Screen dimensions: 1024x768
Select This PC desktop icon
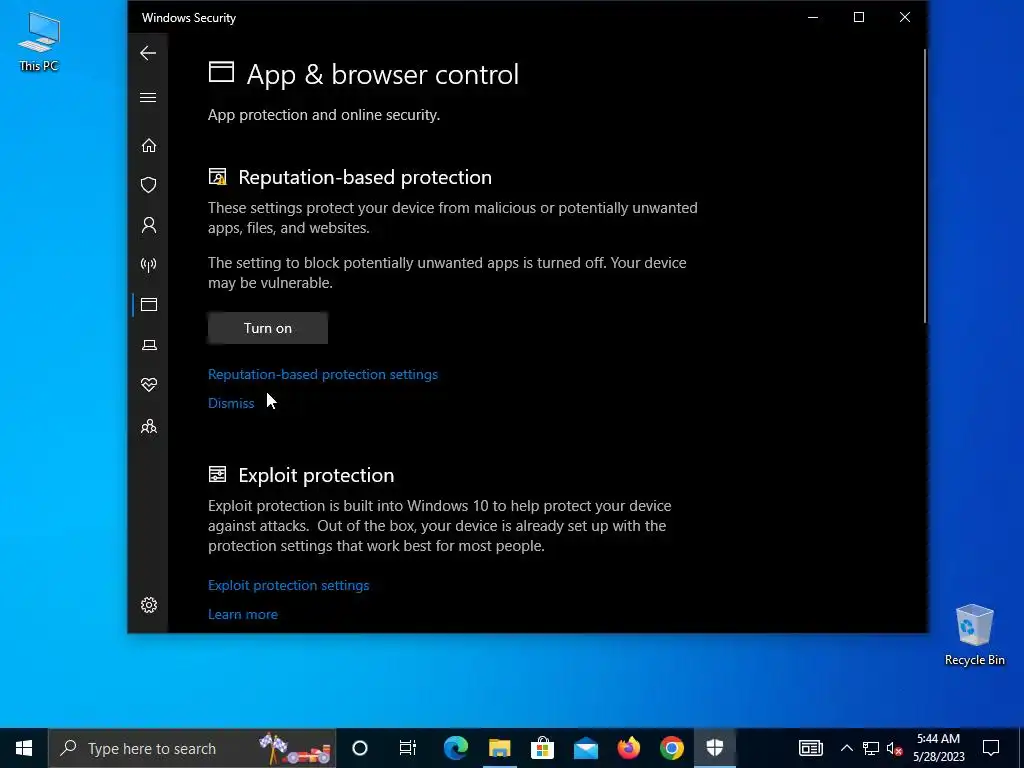[39, 41]
